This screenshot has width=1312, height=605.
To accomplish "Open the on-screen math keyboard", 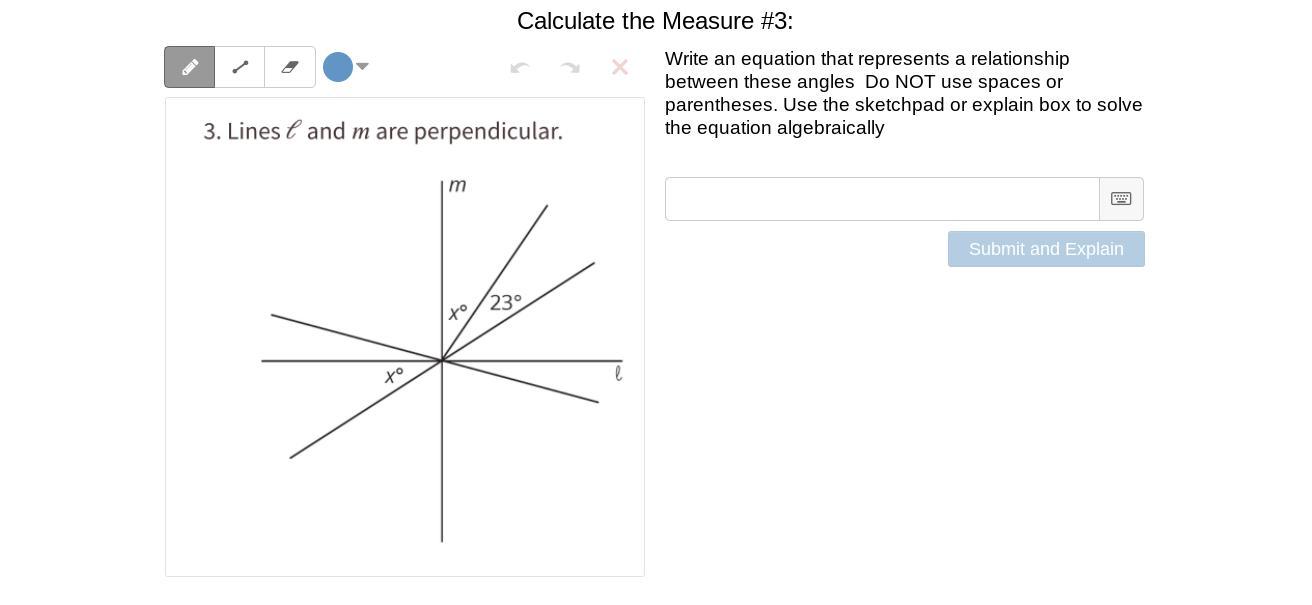I will pyautogui.click(x=1121, y=199).
